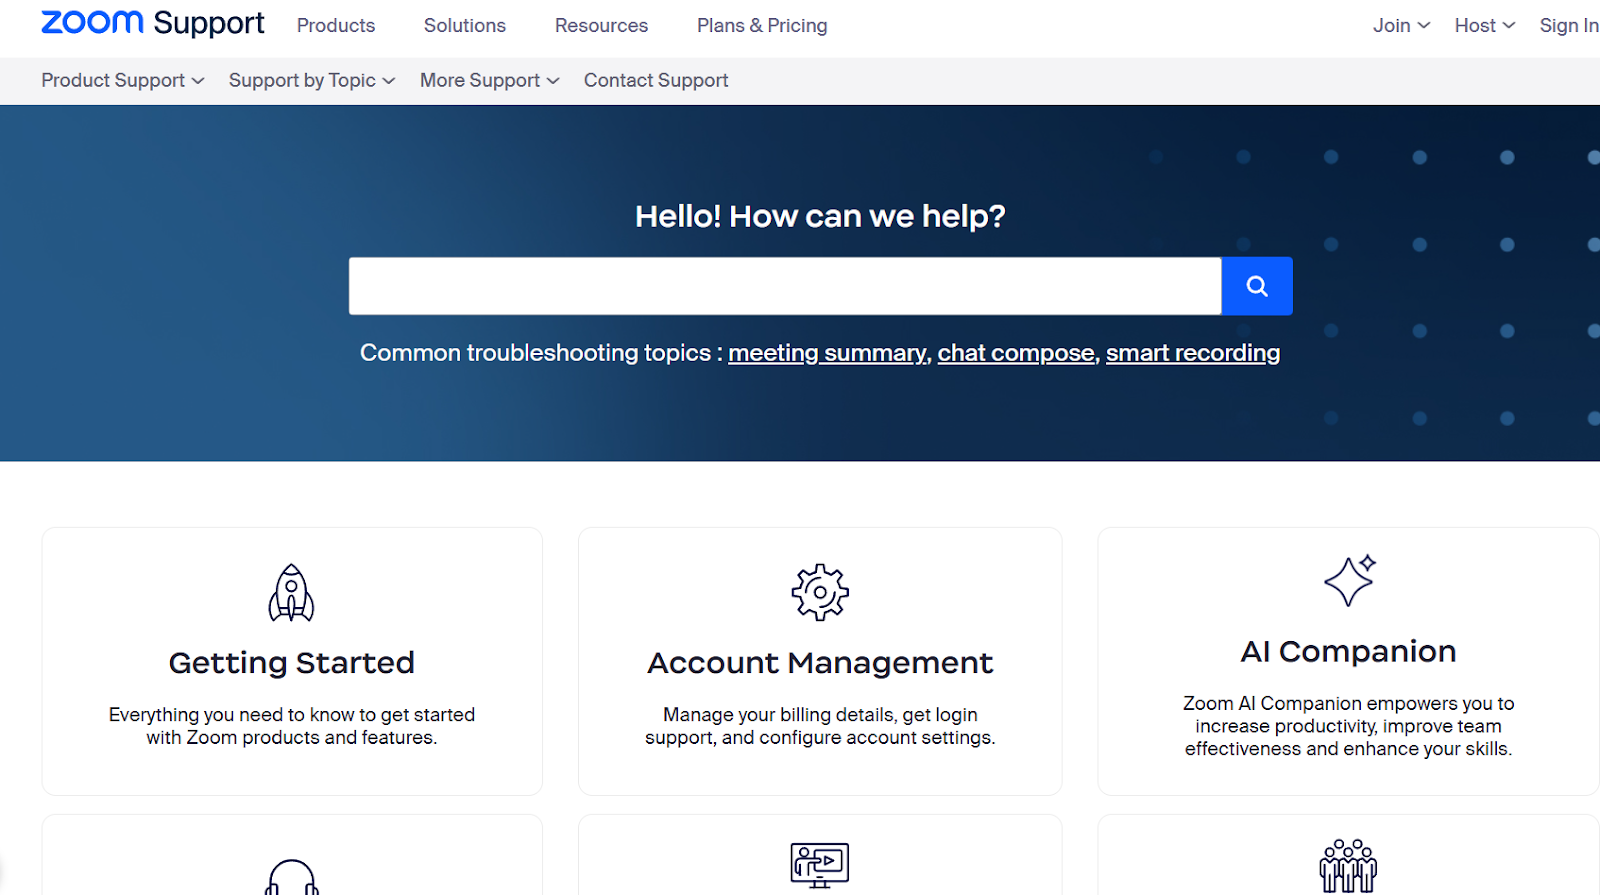The image size is (1600, 895).
Task: Open the chat compose troubleshooting link
Action: pos(1016,353)
